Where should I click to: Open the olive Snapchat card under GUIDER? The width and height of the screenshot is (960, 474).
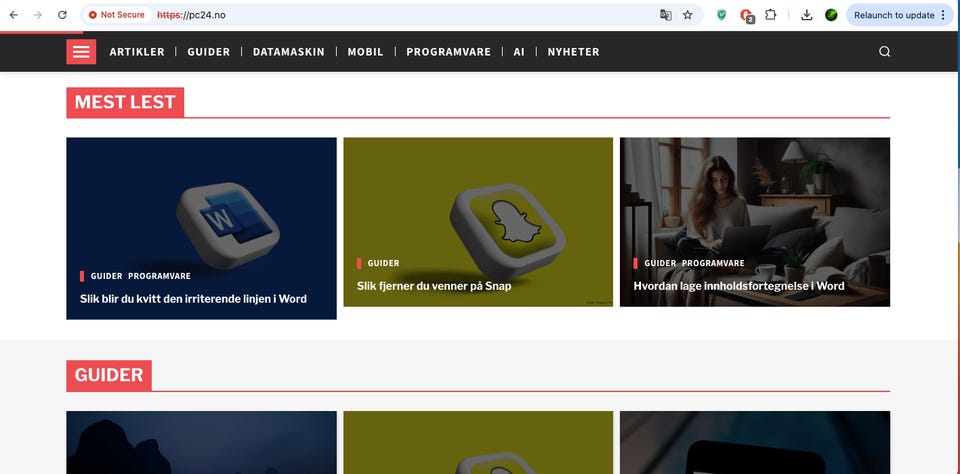[478, 442]
